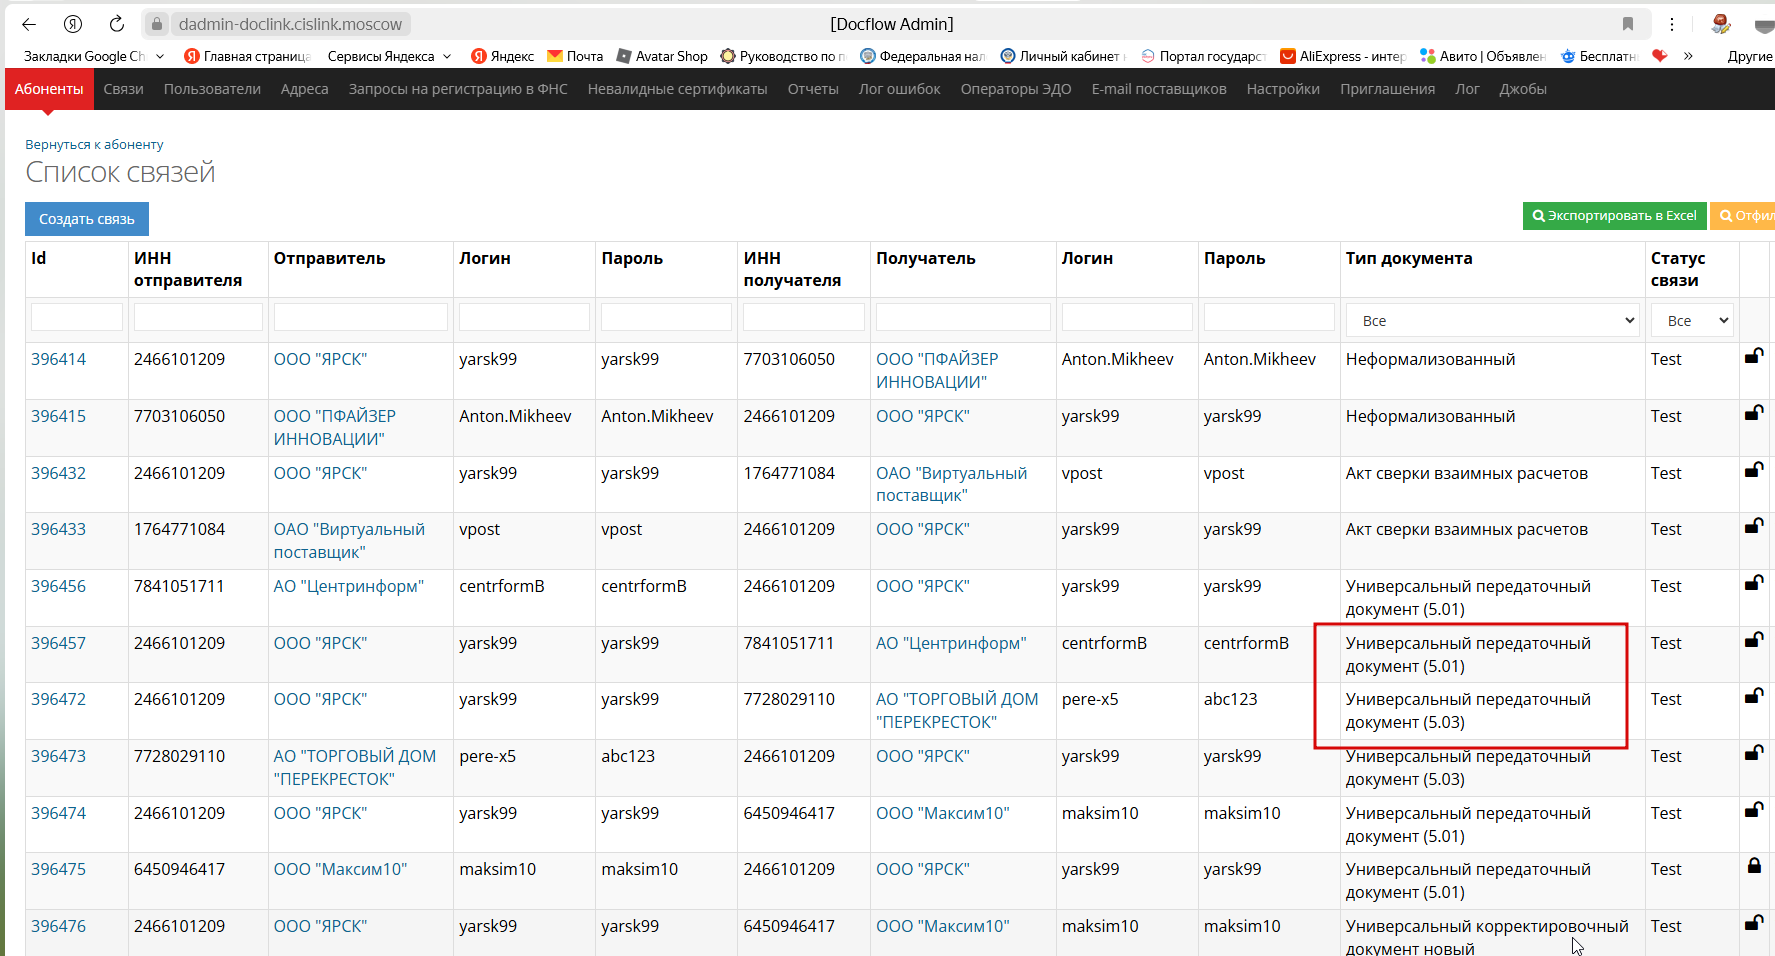Open the browser profile avatar
Viewport: 1775px width, 956px height.
point(1721,24)
